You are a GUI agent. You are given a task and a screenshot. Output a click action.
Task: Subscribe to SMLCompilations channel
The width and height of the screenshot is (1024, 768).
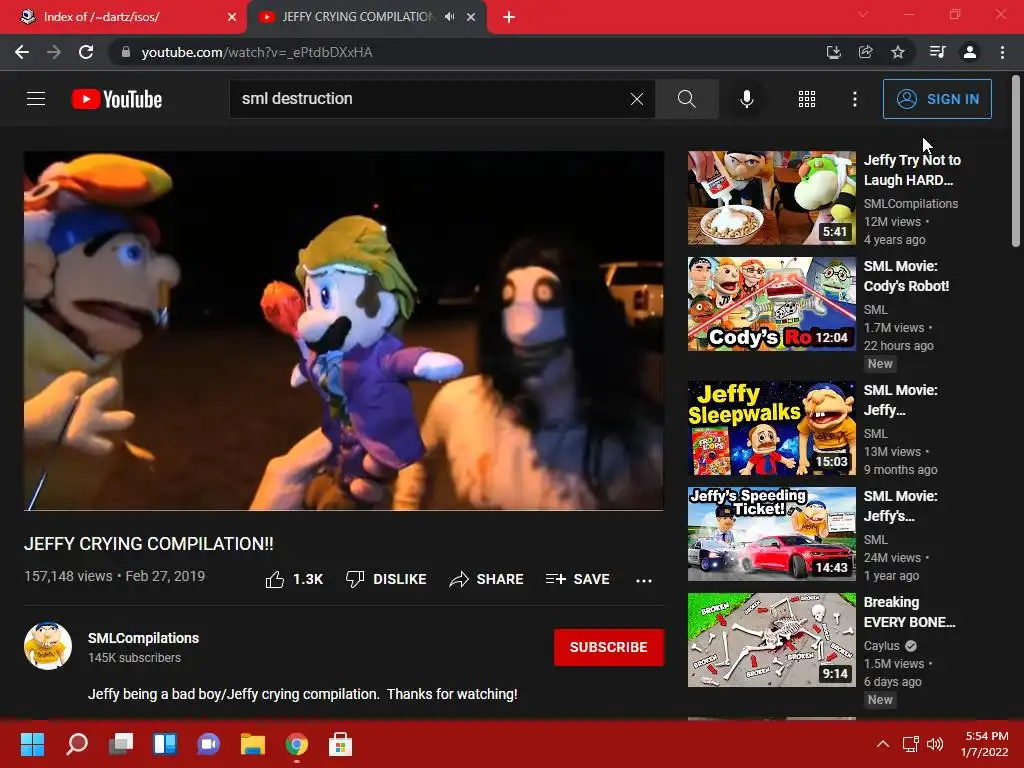pyautogui.click(x=609, y=647)
